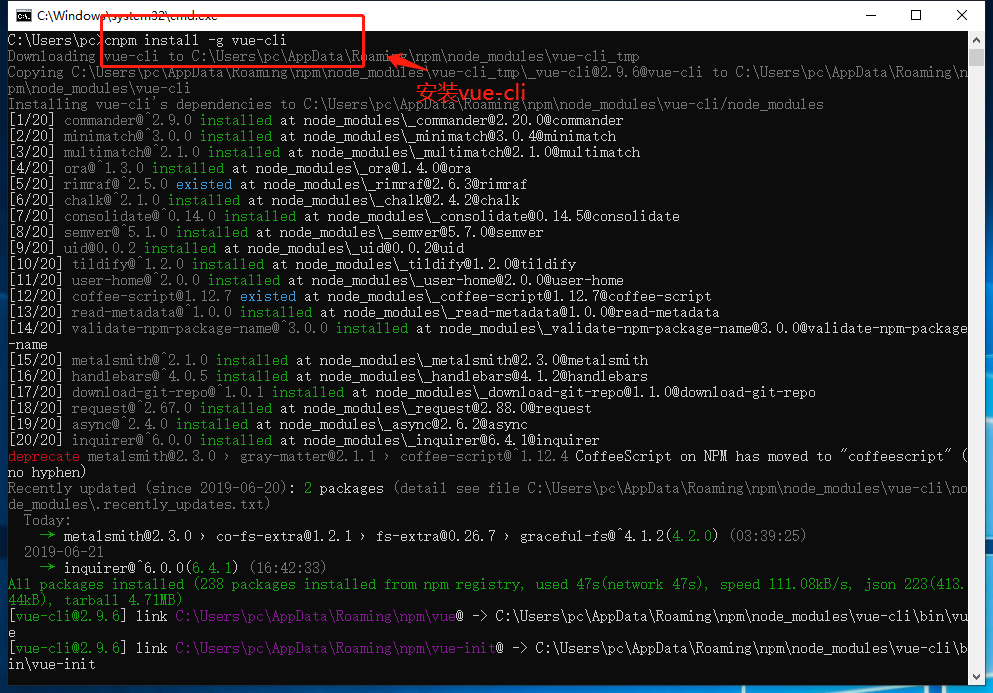Click the '[1/20]' commander line
Viewport: 993px width, 693px height.
click(x=316, y=120)
